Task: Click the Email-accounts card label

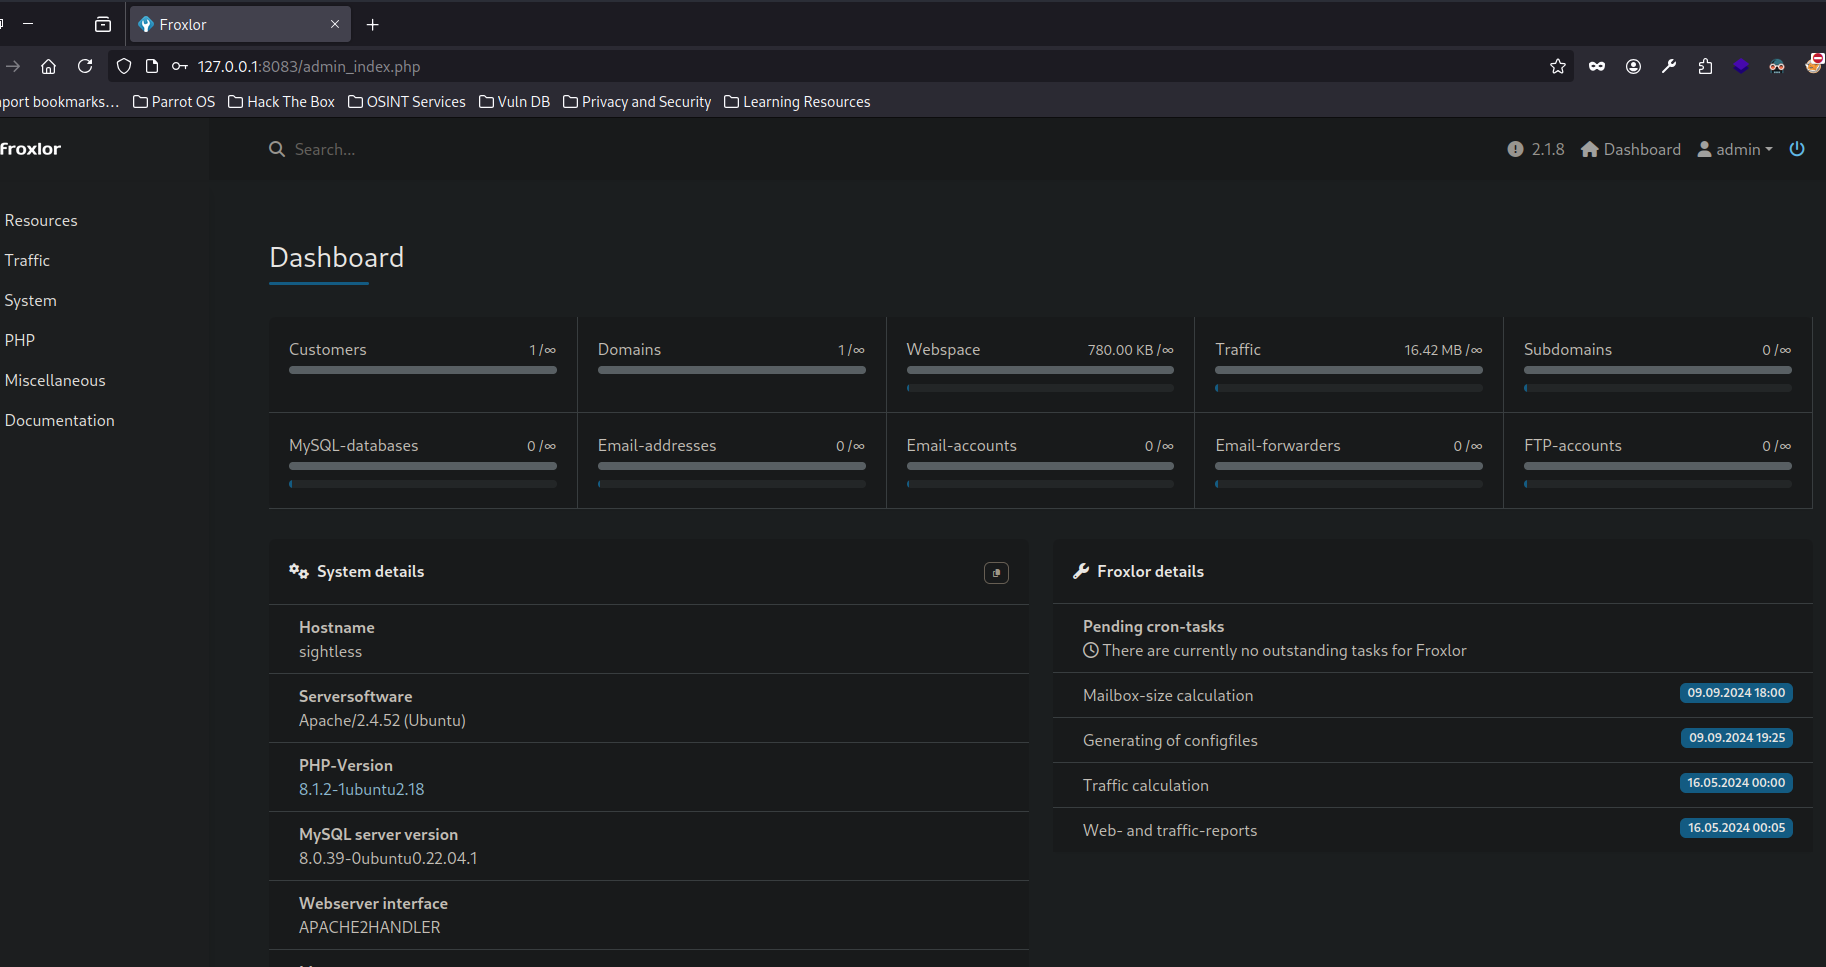Action: pos(962,445)
